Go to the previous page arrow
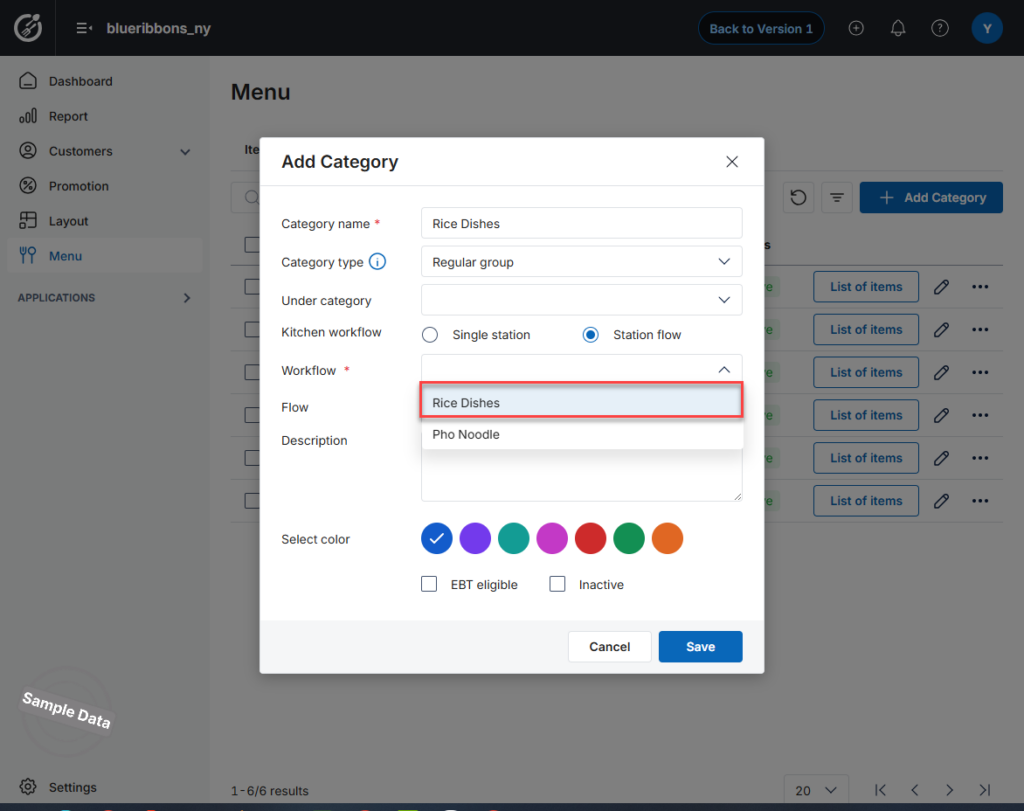1024x811 pixels. tap(915, 790)
